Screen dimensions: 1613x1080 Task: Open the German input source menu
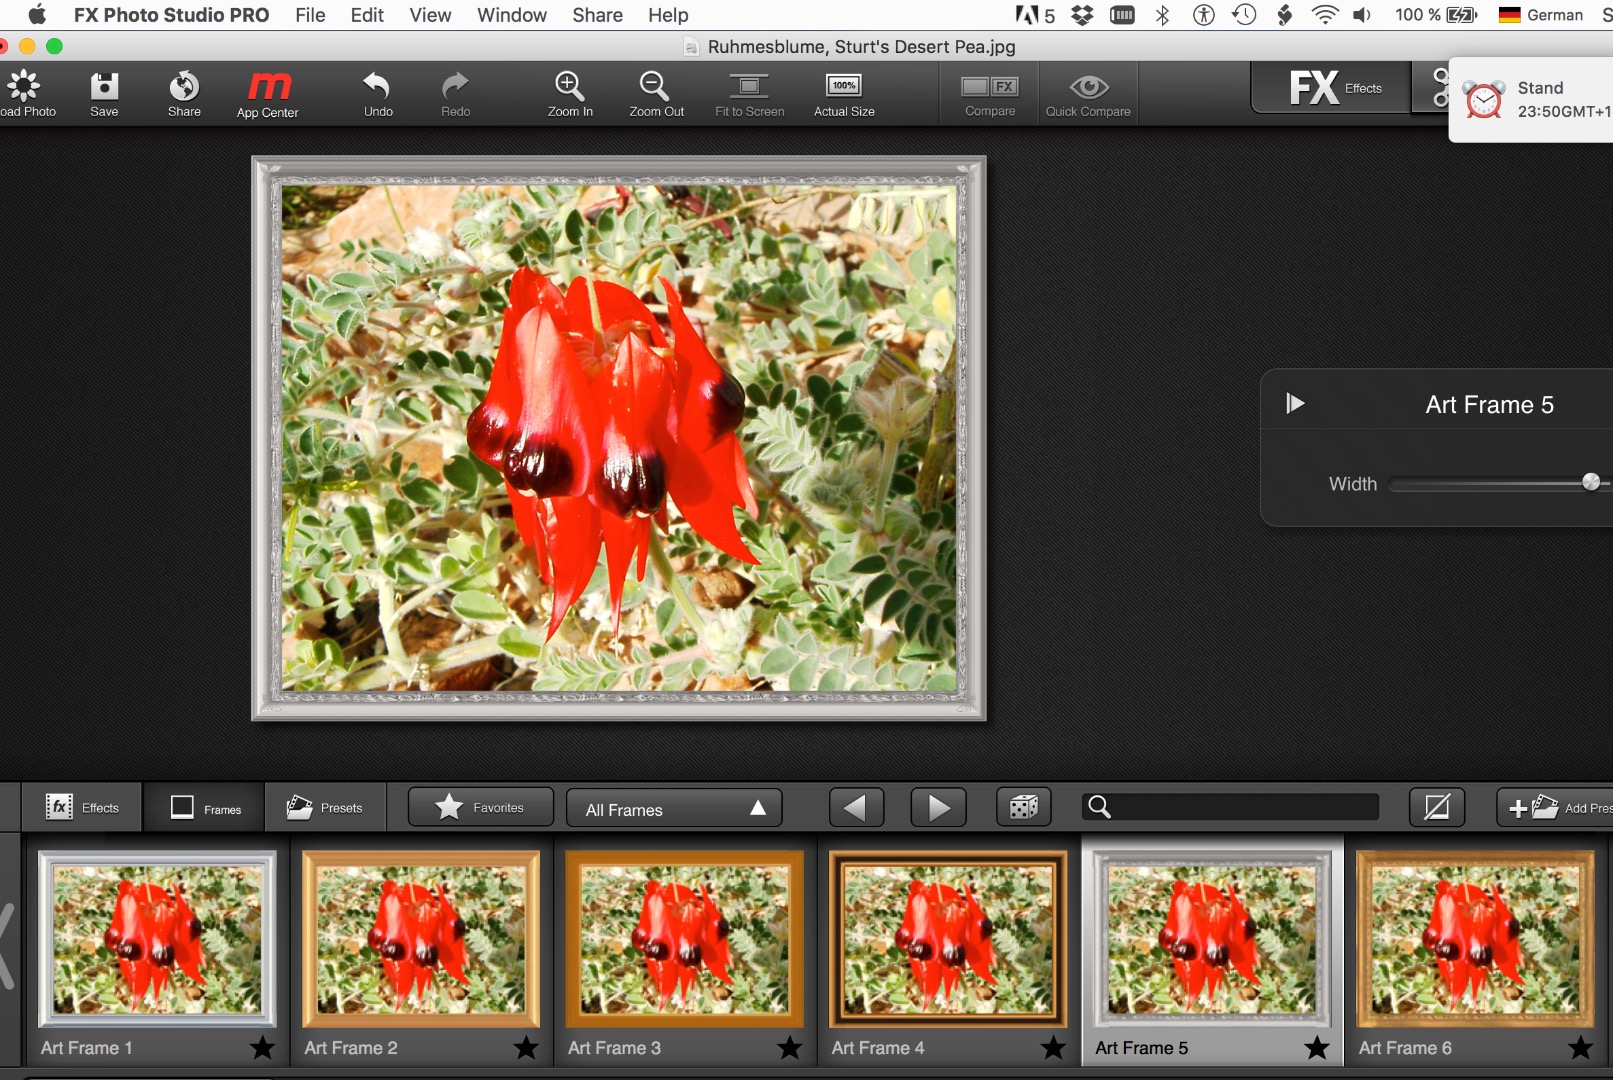click(1541, 15)
